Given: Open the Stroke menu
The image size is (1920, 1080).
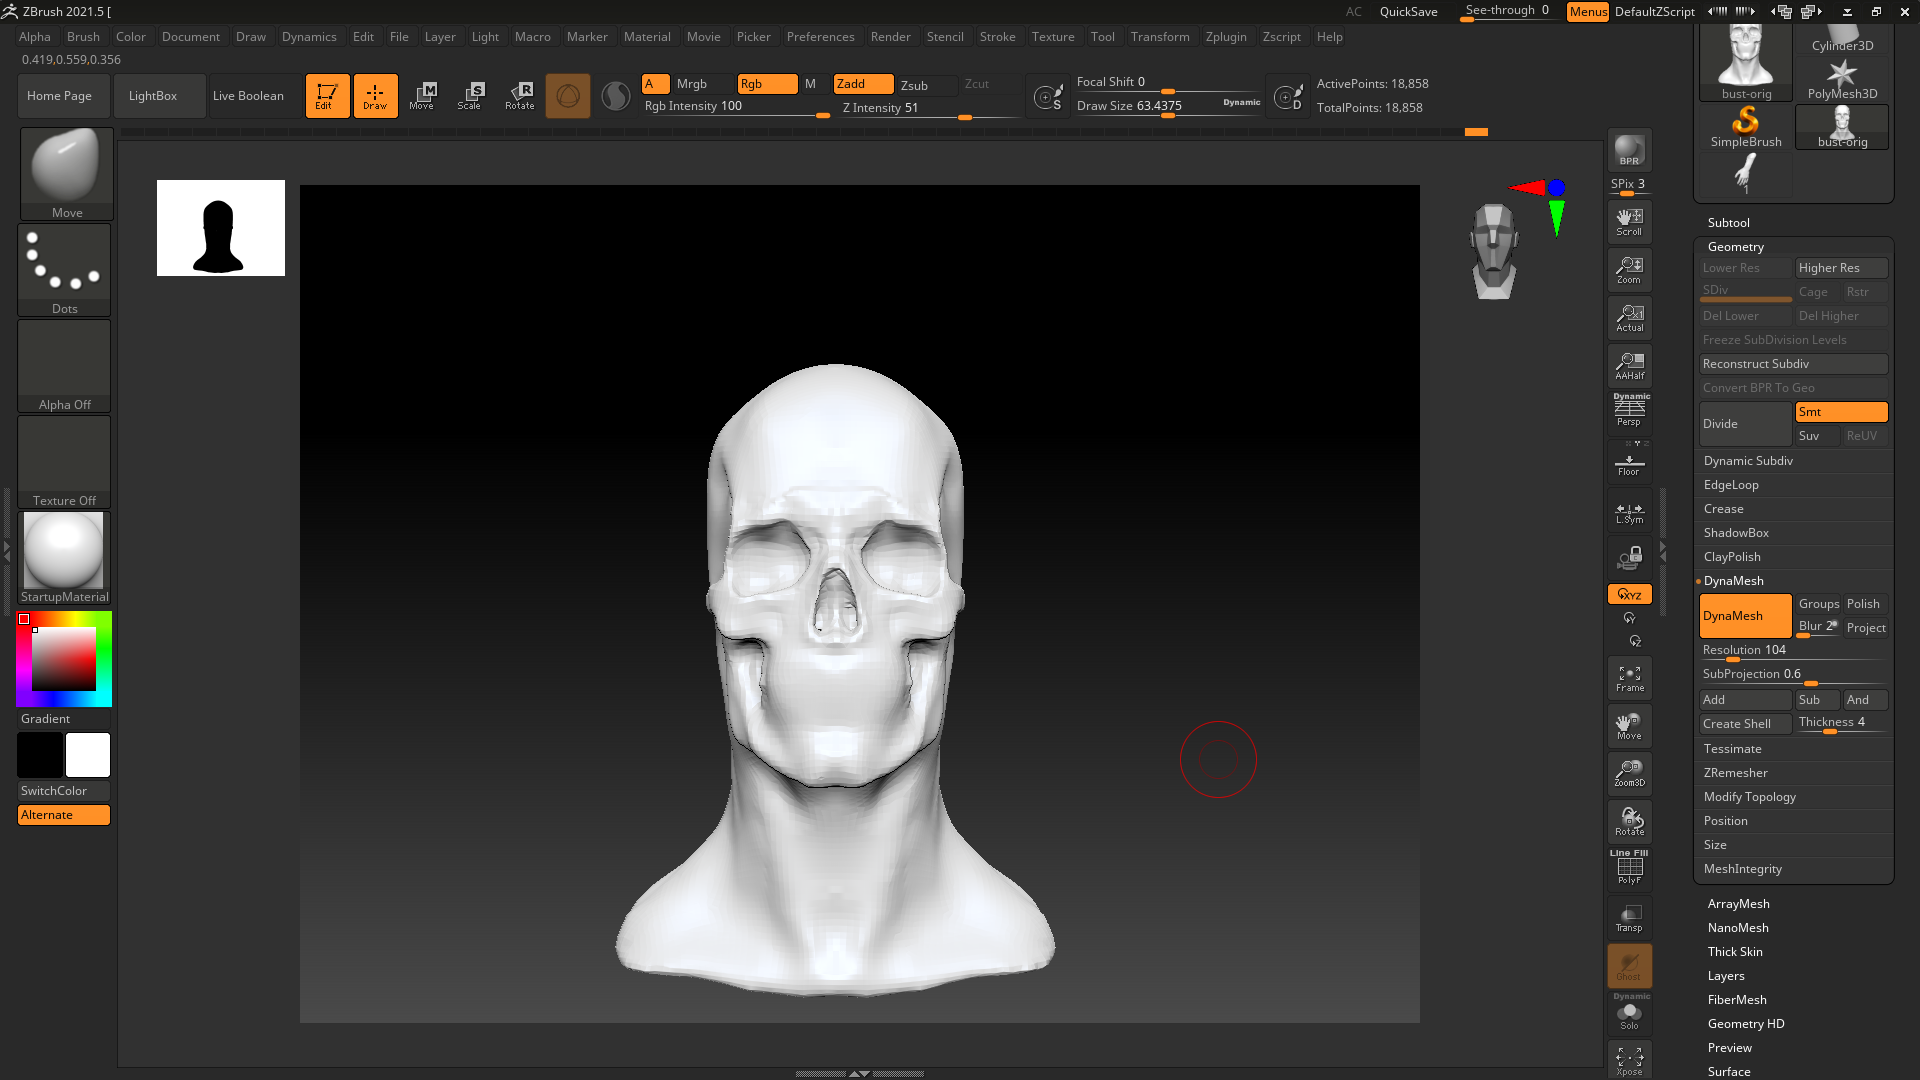Looking at the screenshot, I should point(997,37).
